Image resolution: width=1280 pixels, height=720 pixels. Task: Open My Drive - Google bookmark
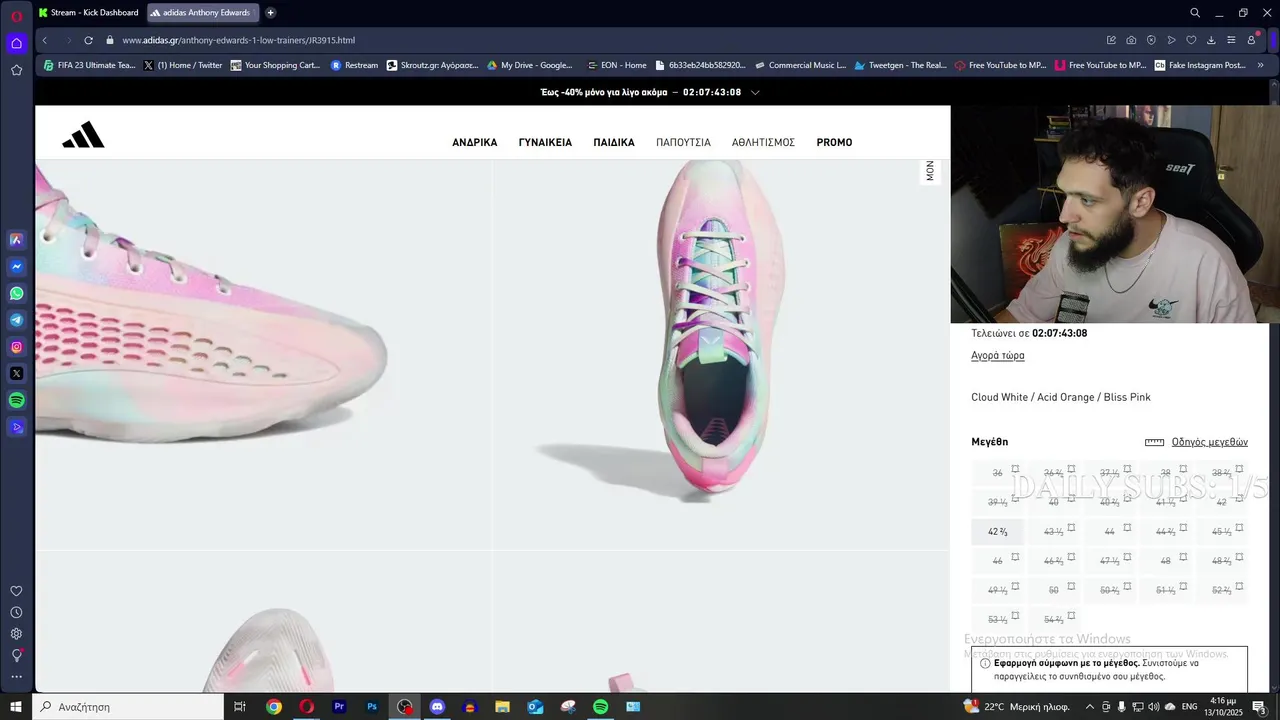click(530, 65)
